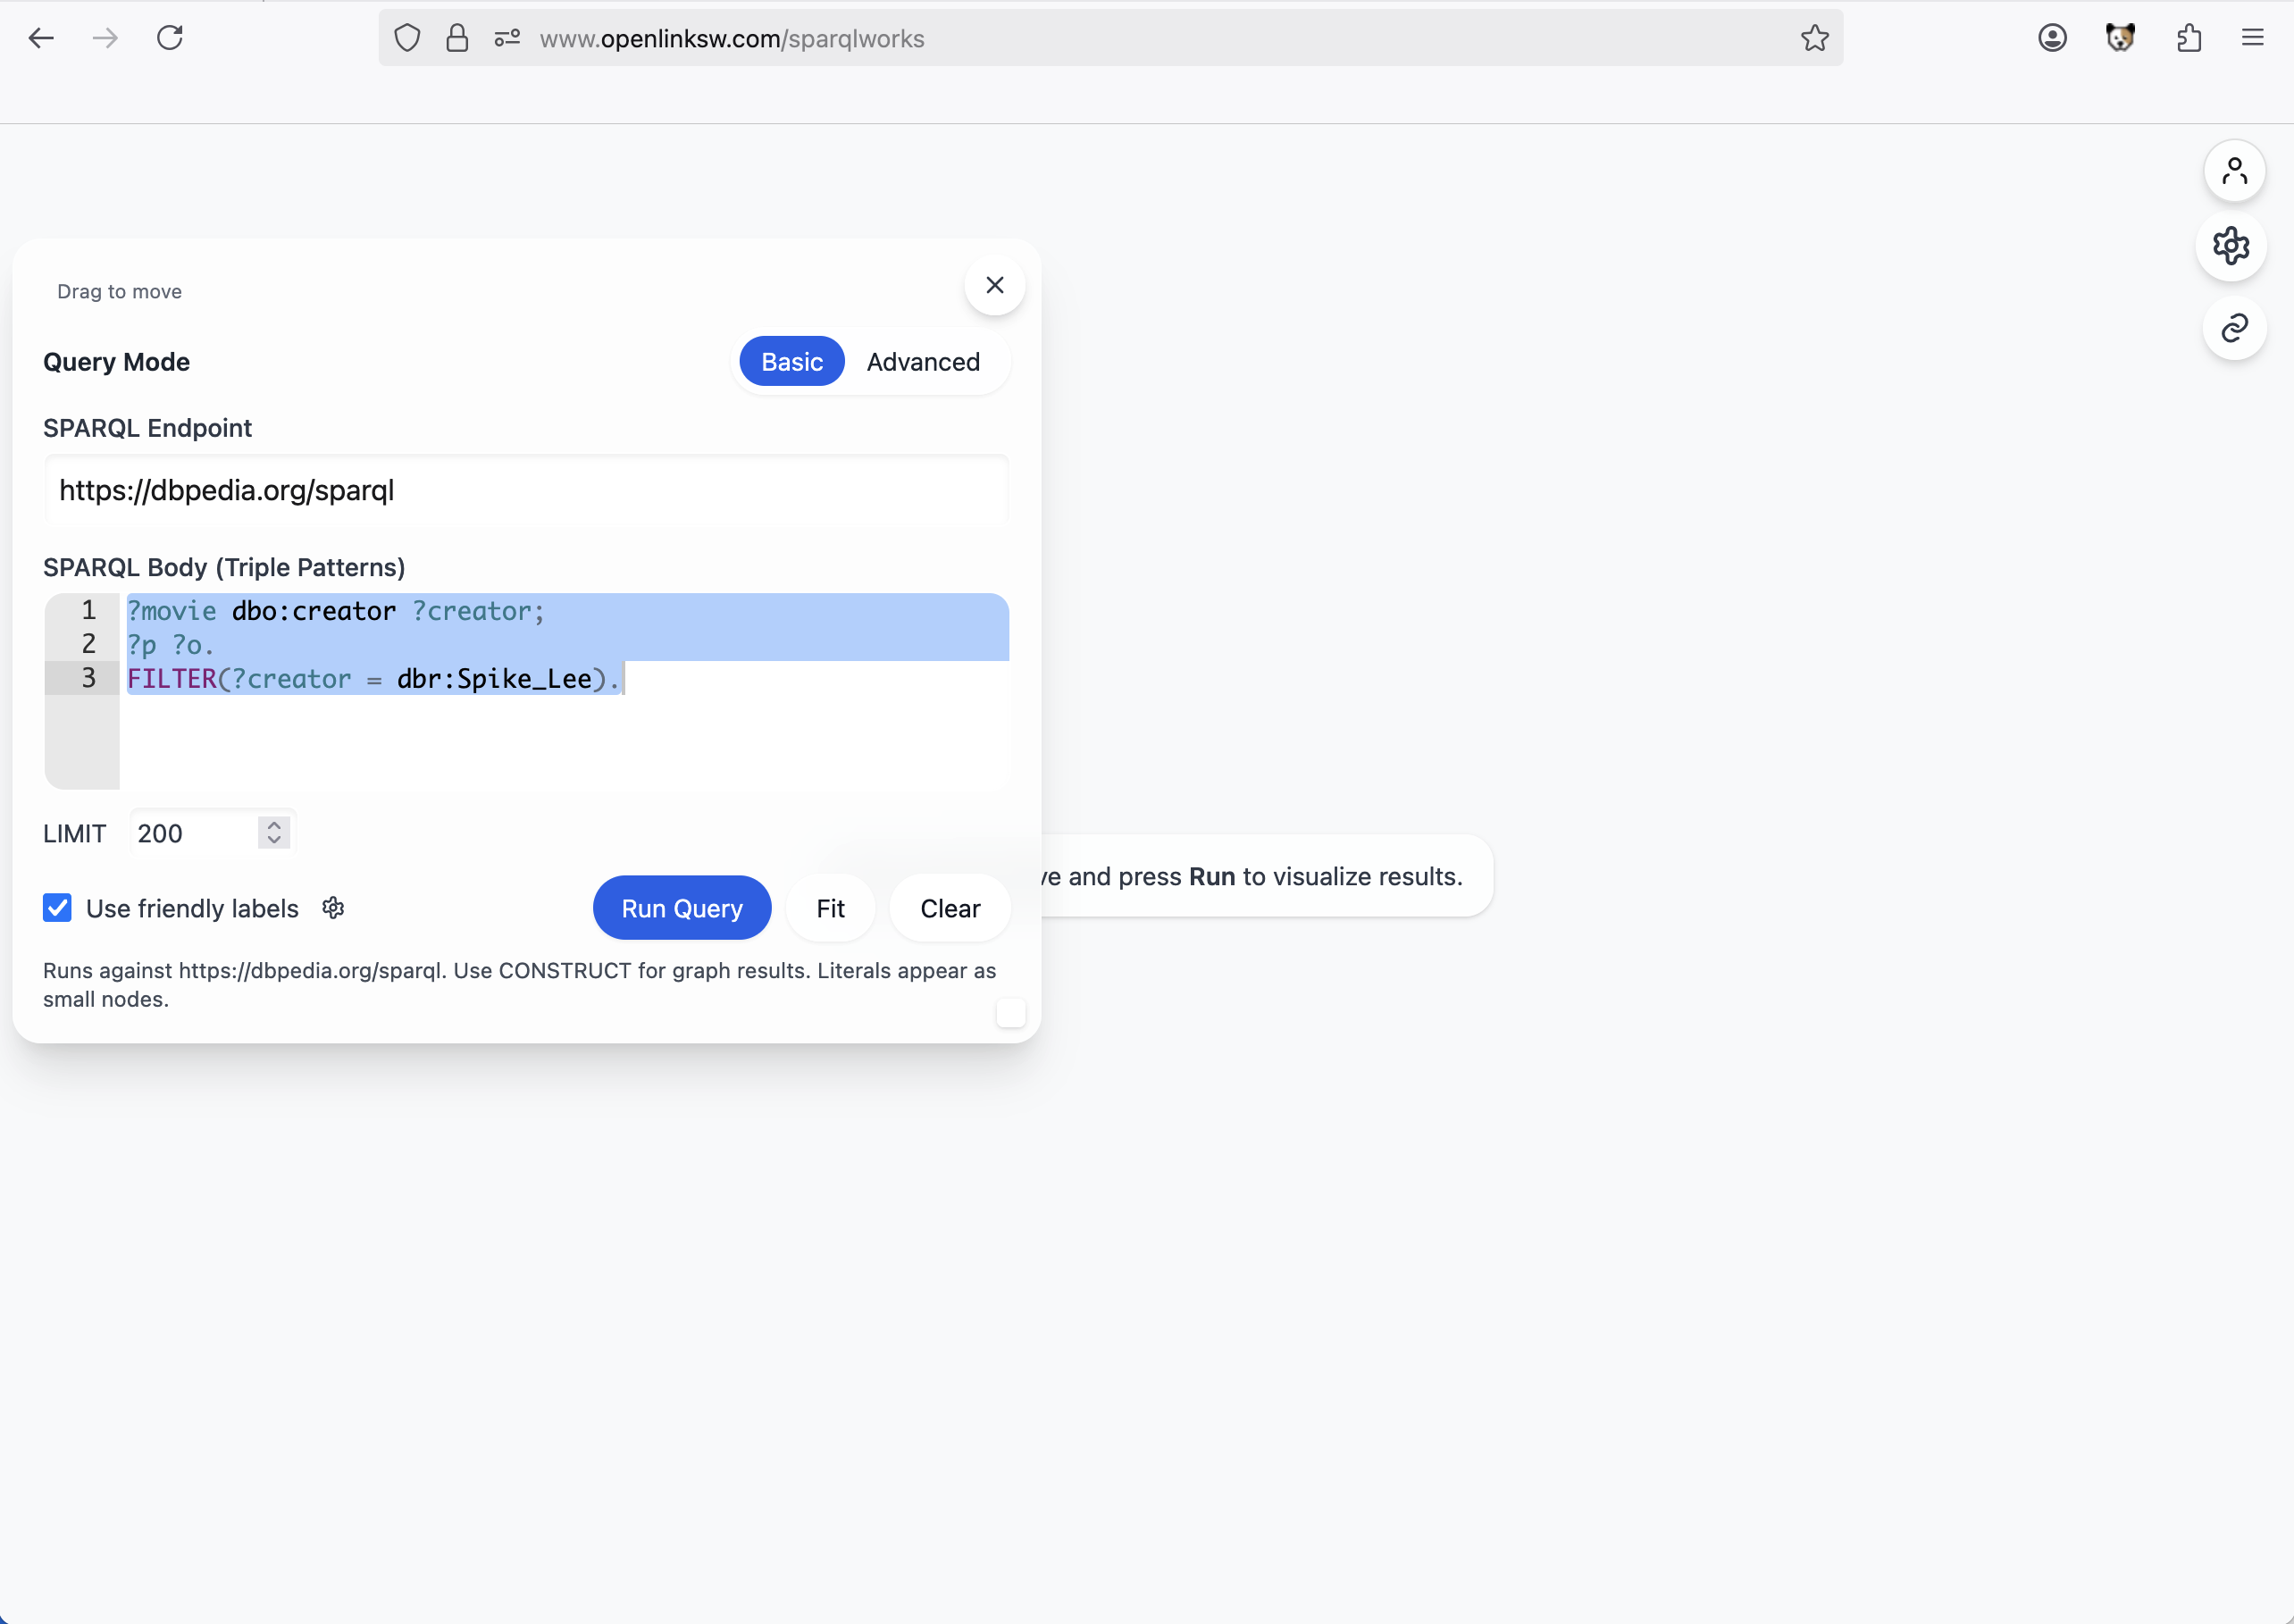Click the Fit button
Image resolution: width=2294 pixels, height=1624 pixels.
[x=830, y=908]
